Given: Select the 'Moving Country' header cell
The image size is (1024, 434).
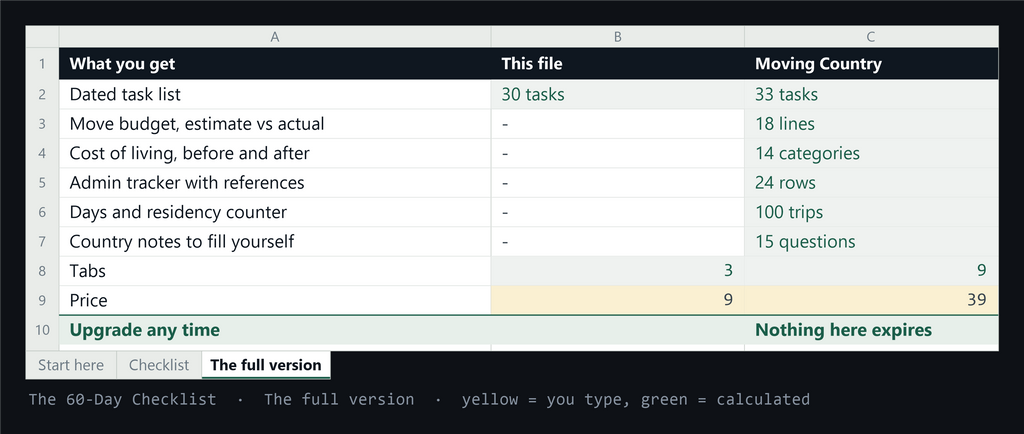Looking at the screenshot, I should click(871, 64).
